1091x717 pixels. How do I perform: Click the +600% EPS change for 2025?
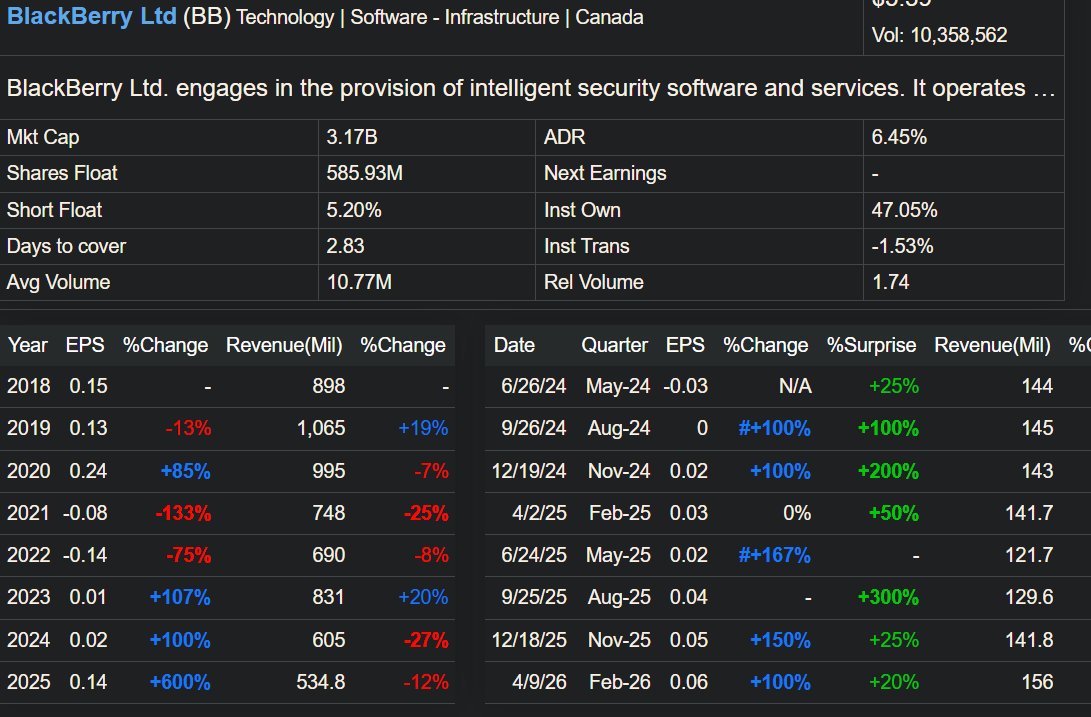click(180, 682)
